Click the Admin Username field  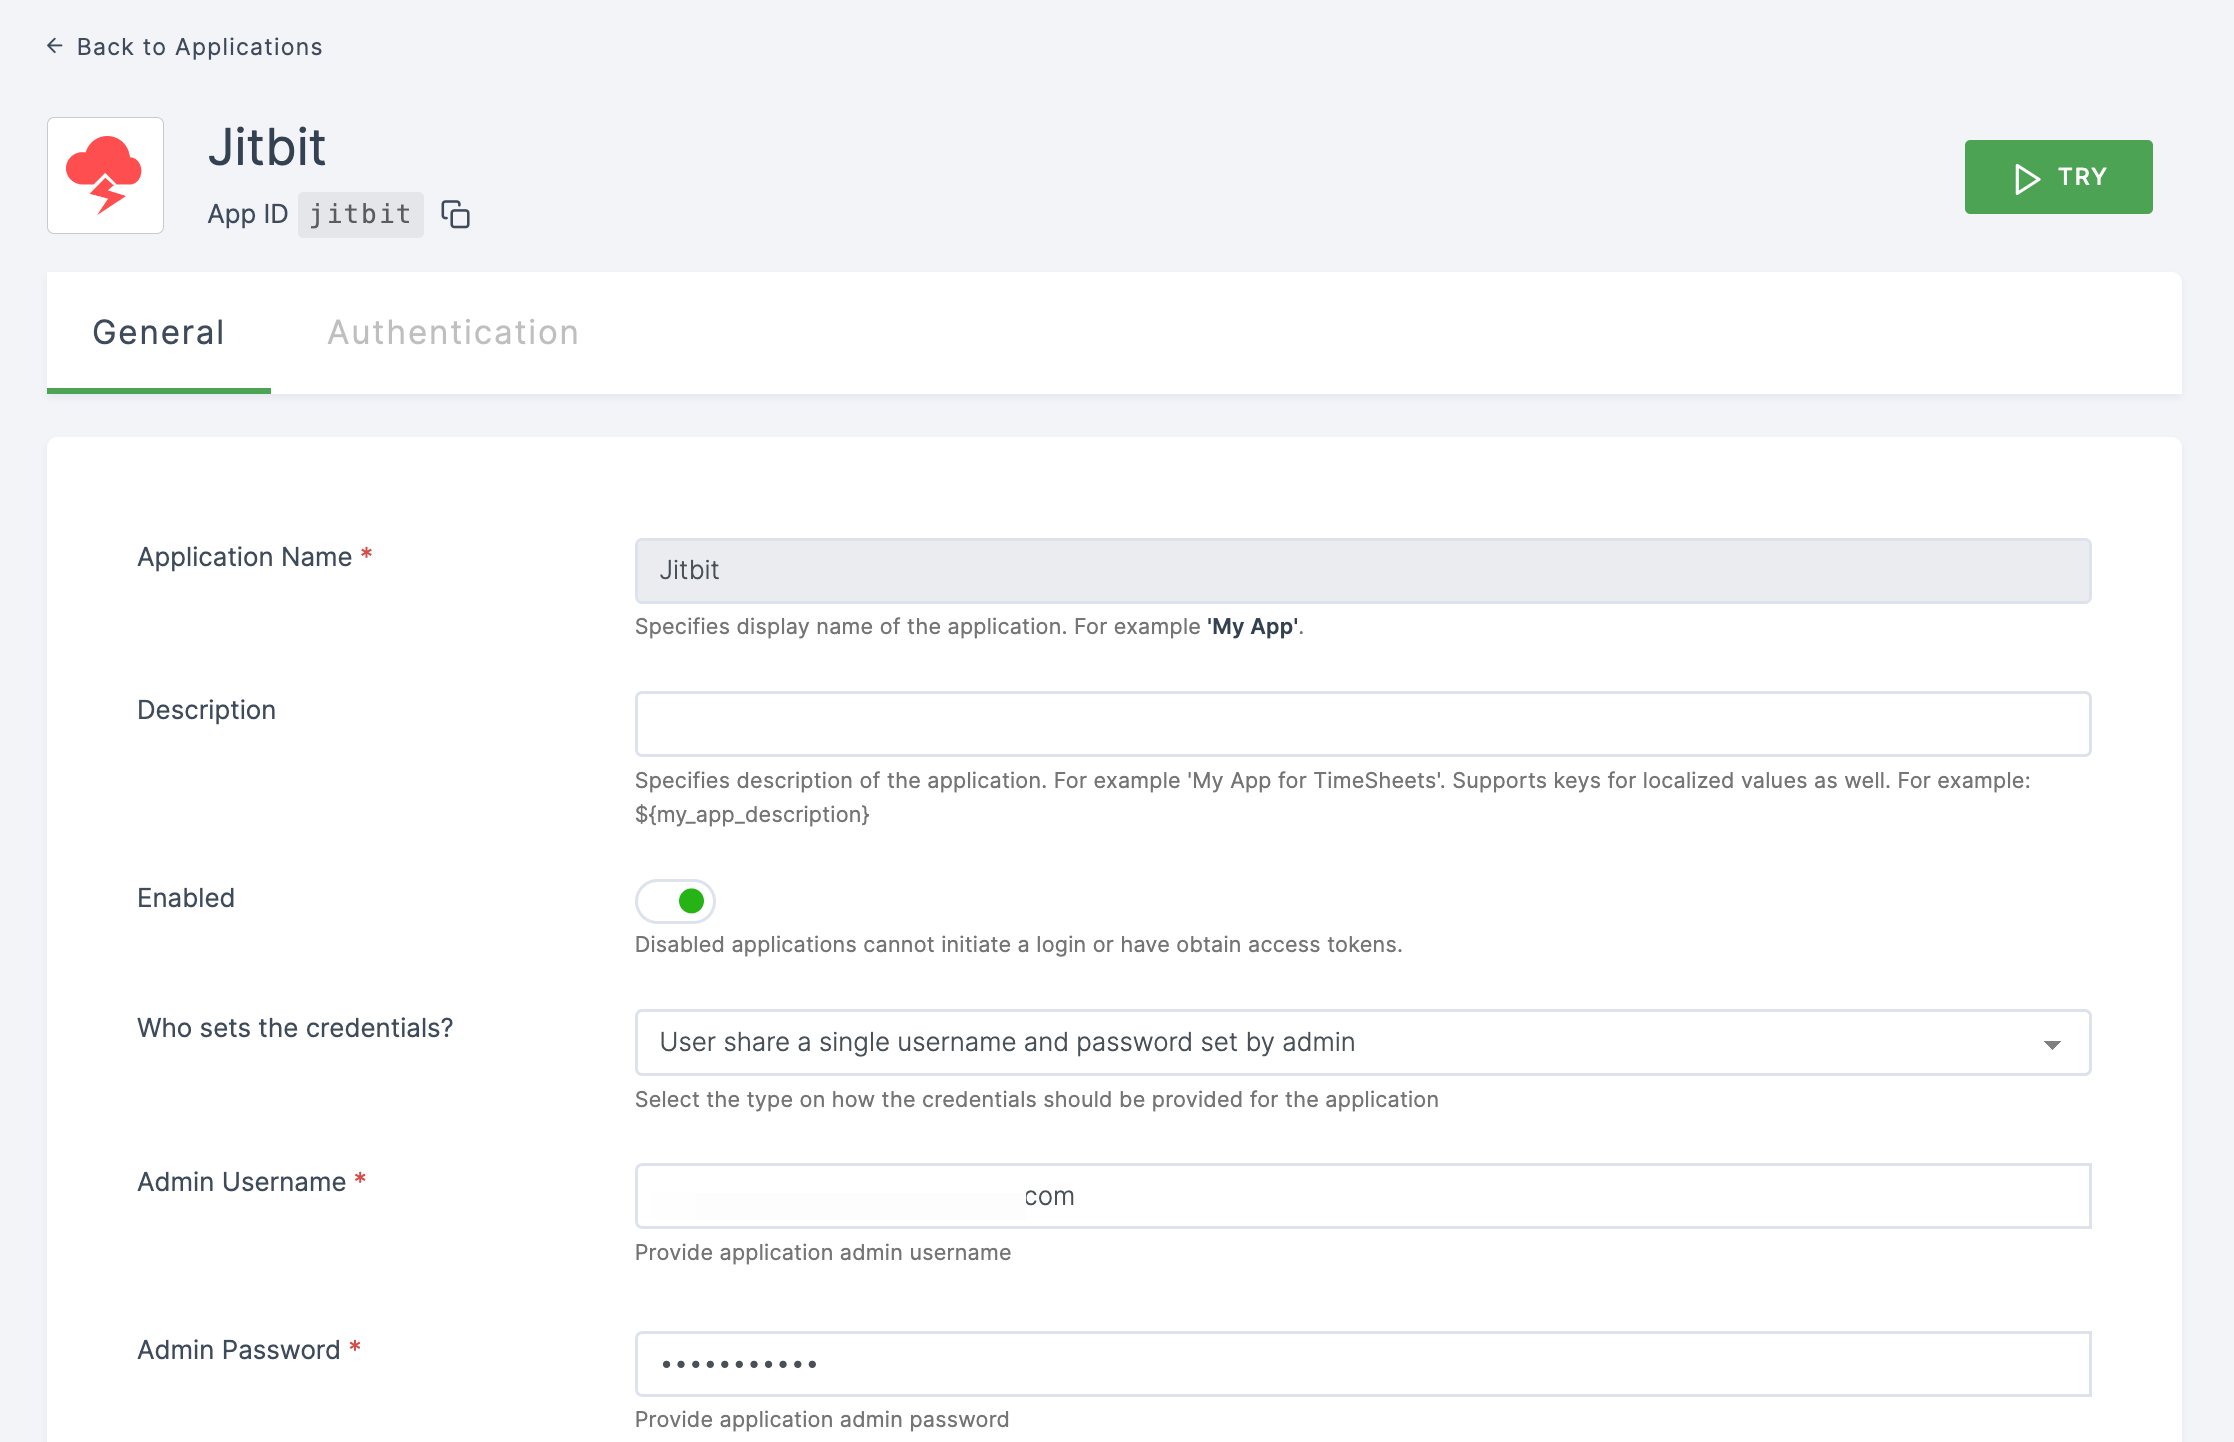pyautogui.click(x=1363, y=1196)
